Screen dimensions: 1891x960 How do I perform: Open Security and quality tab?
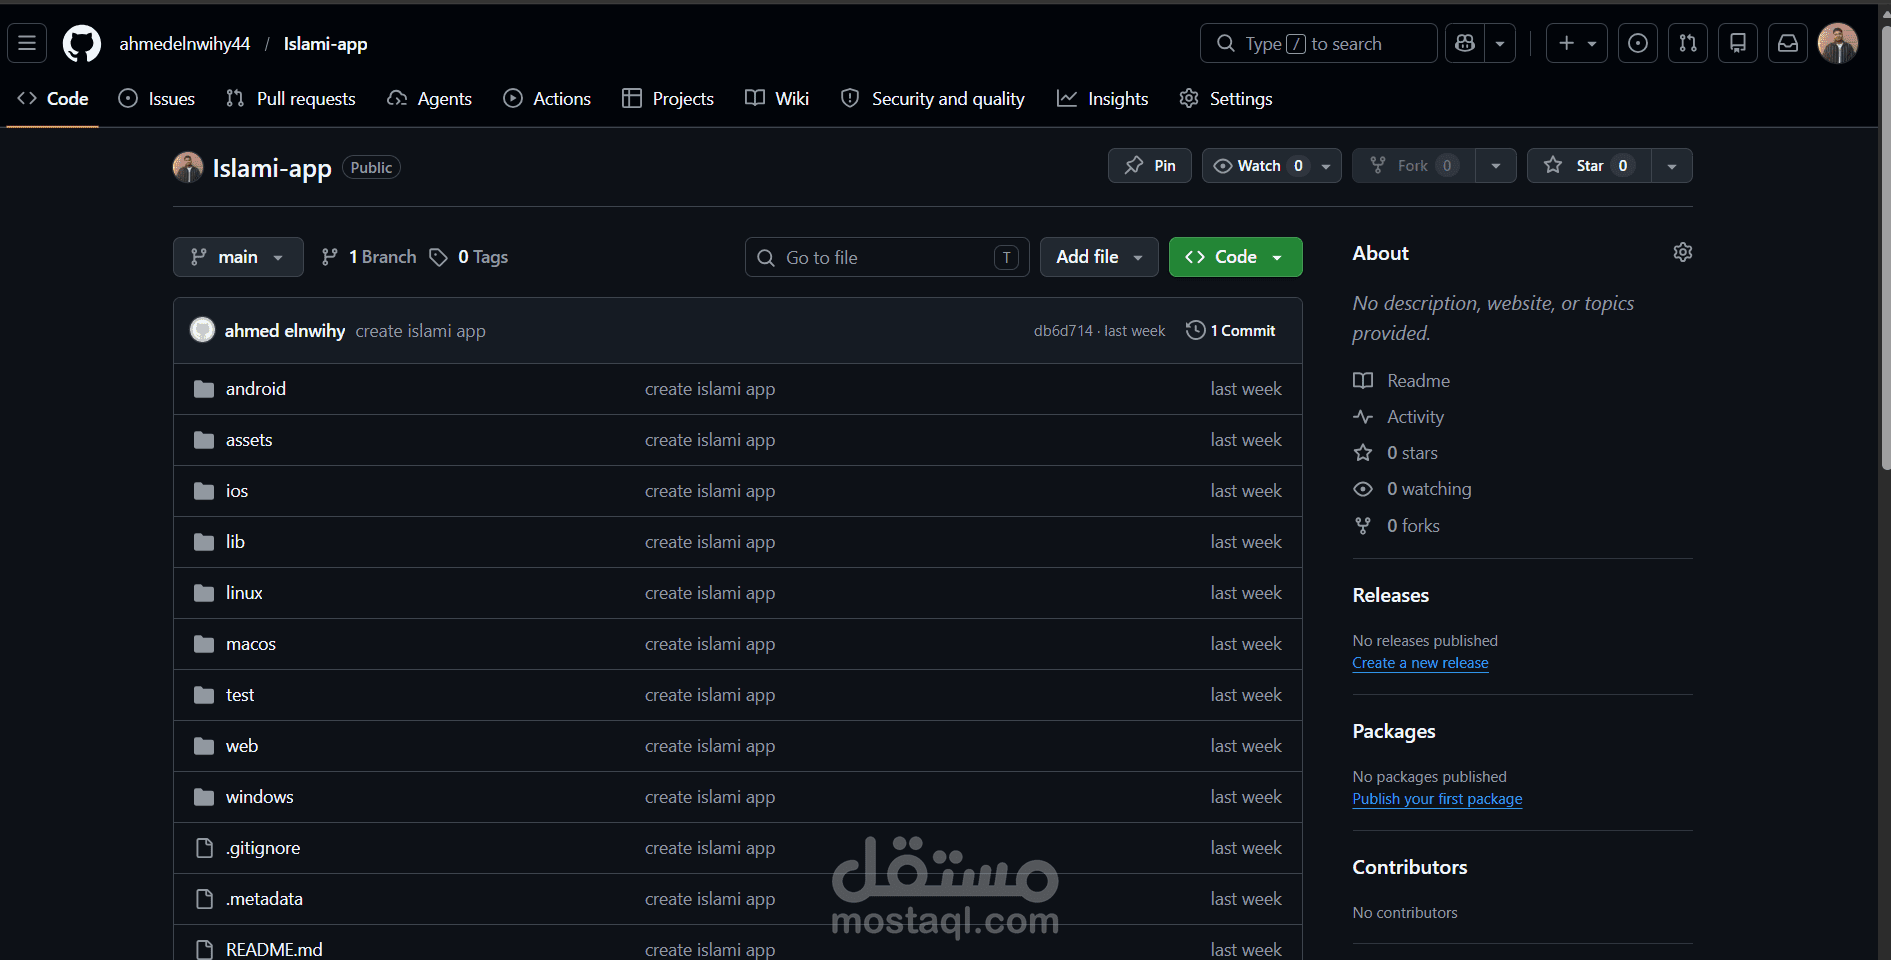pyautogui.click(x=933, y=99)
